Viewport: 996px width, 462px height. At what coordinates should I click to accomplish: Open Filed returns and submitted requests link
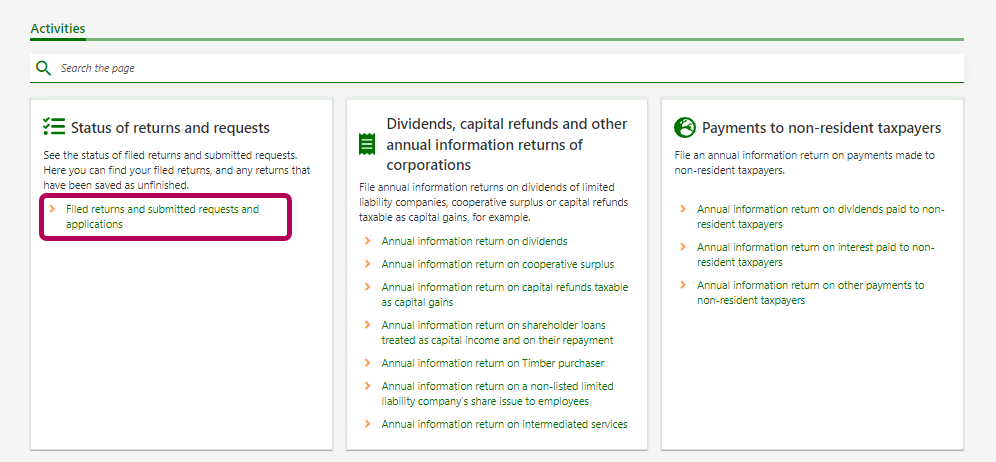[162, 217]
